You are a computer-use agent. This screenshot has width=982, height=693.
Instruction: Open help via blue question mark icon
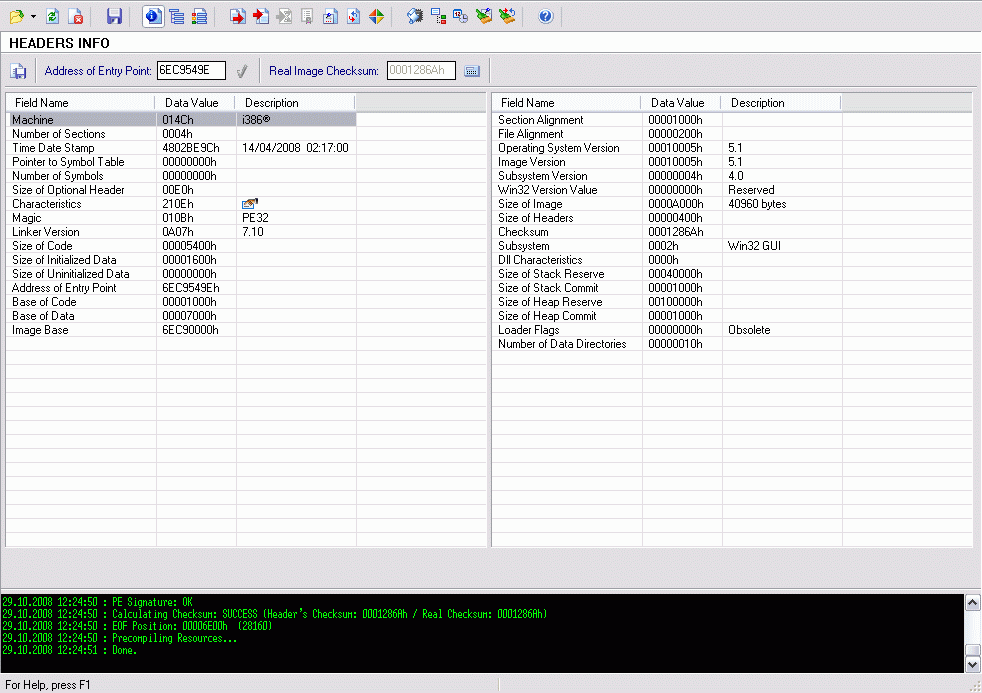(545, 17)
